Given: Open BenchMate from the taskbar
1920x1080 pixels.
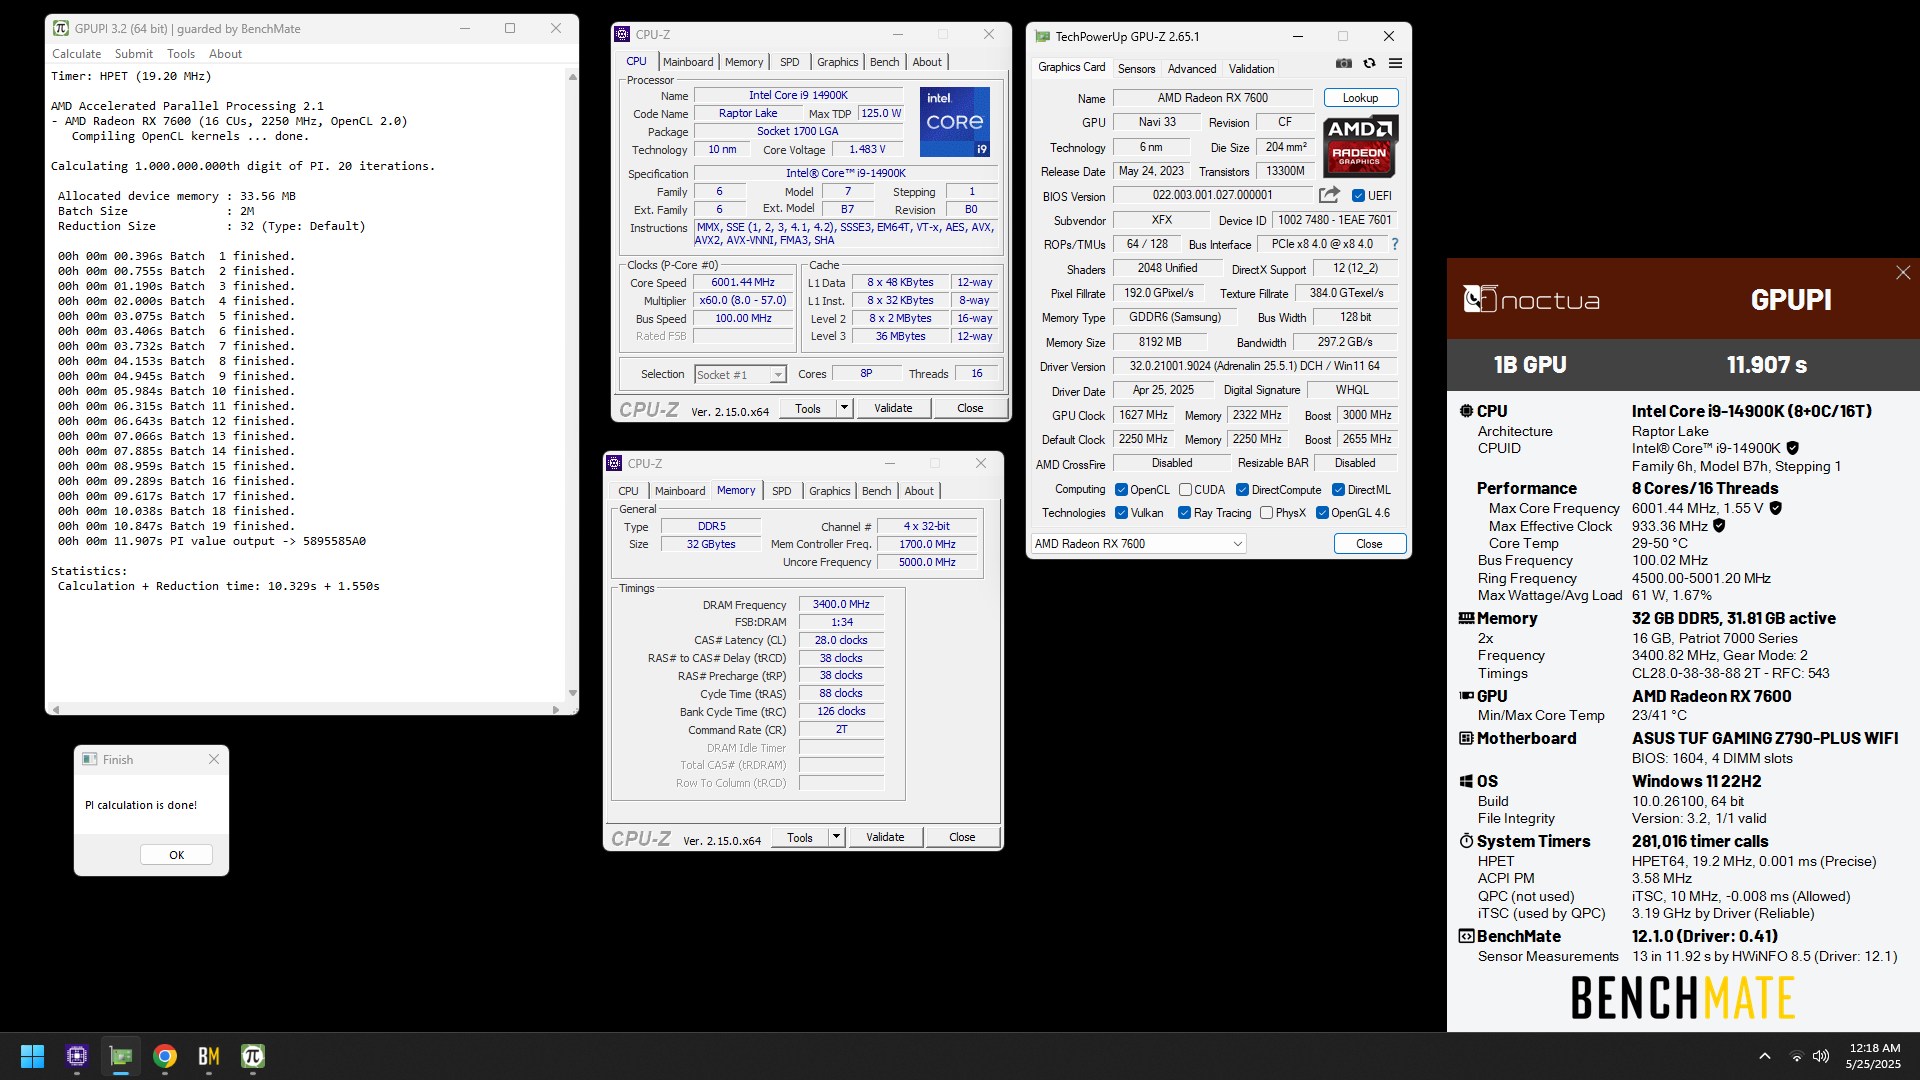Looking at the screenshot, I should coord(209,1056).
